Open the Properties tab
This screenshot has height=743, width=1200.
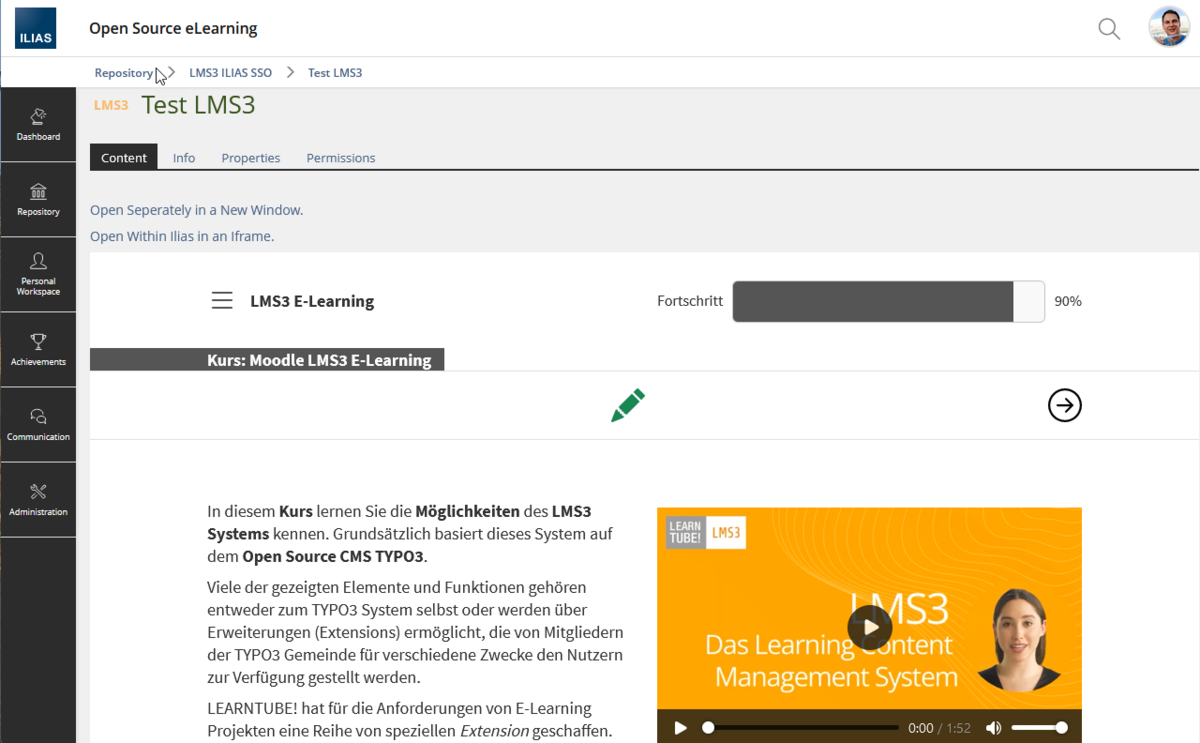(250, 158)
